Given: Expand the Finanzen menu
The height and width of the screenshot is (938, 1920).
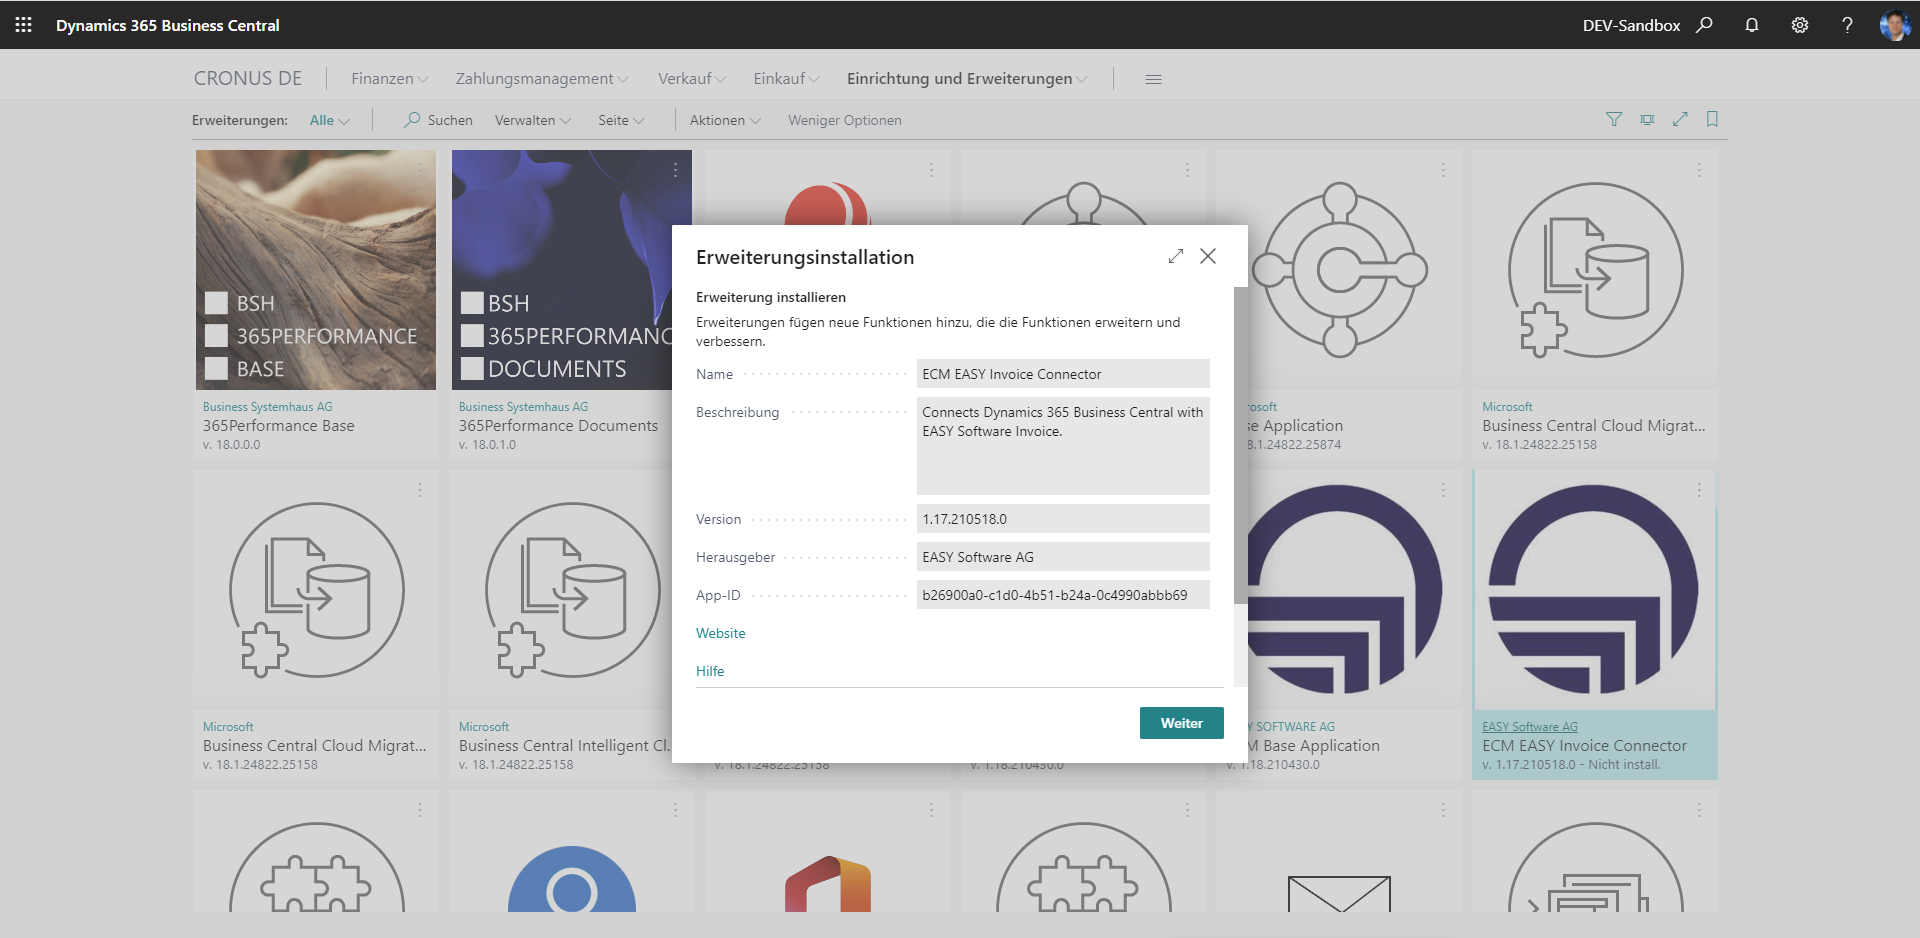Looking at the screenshot, I should (390, 79).
